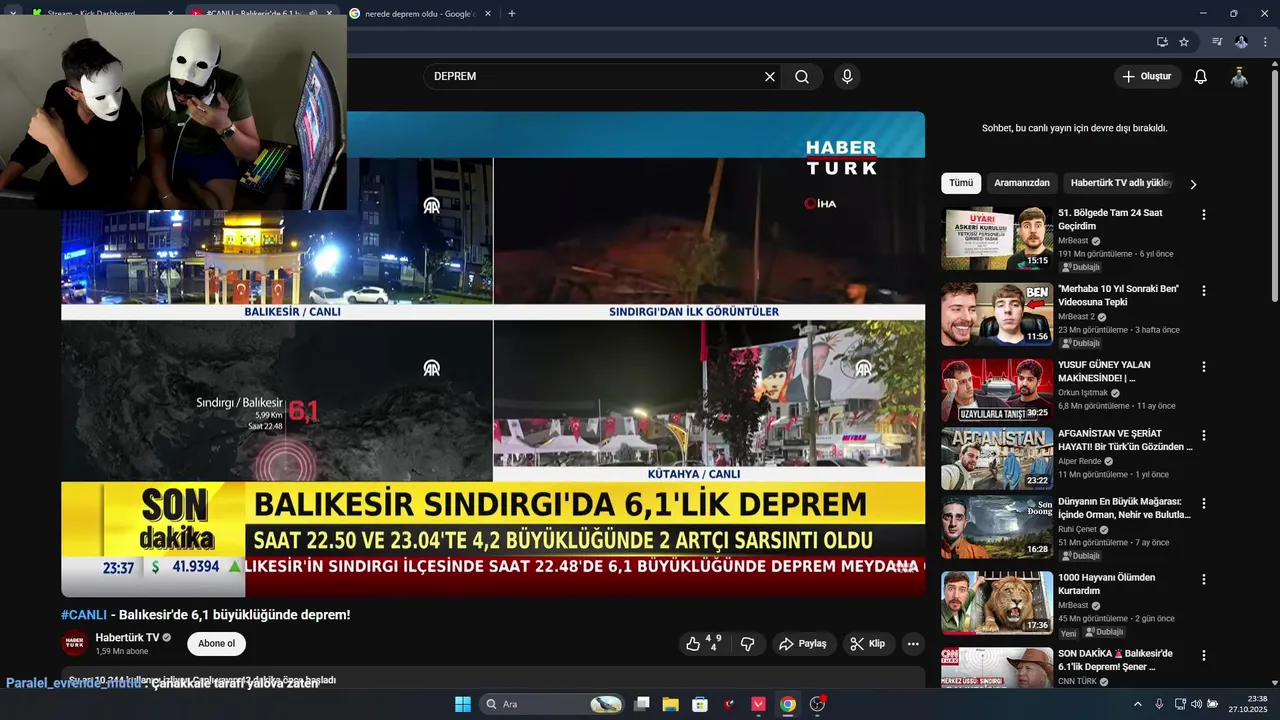This screenshot has height=720, width=1280.
Task: Open YouTube notifications bell
Action: tap(1201, 77)
